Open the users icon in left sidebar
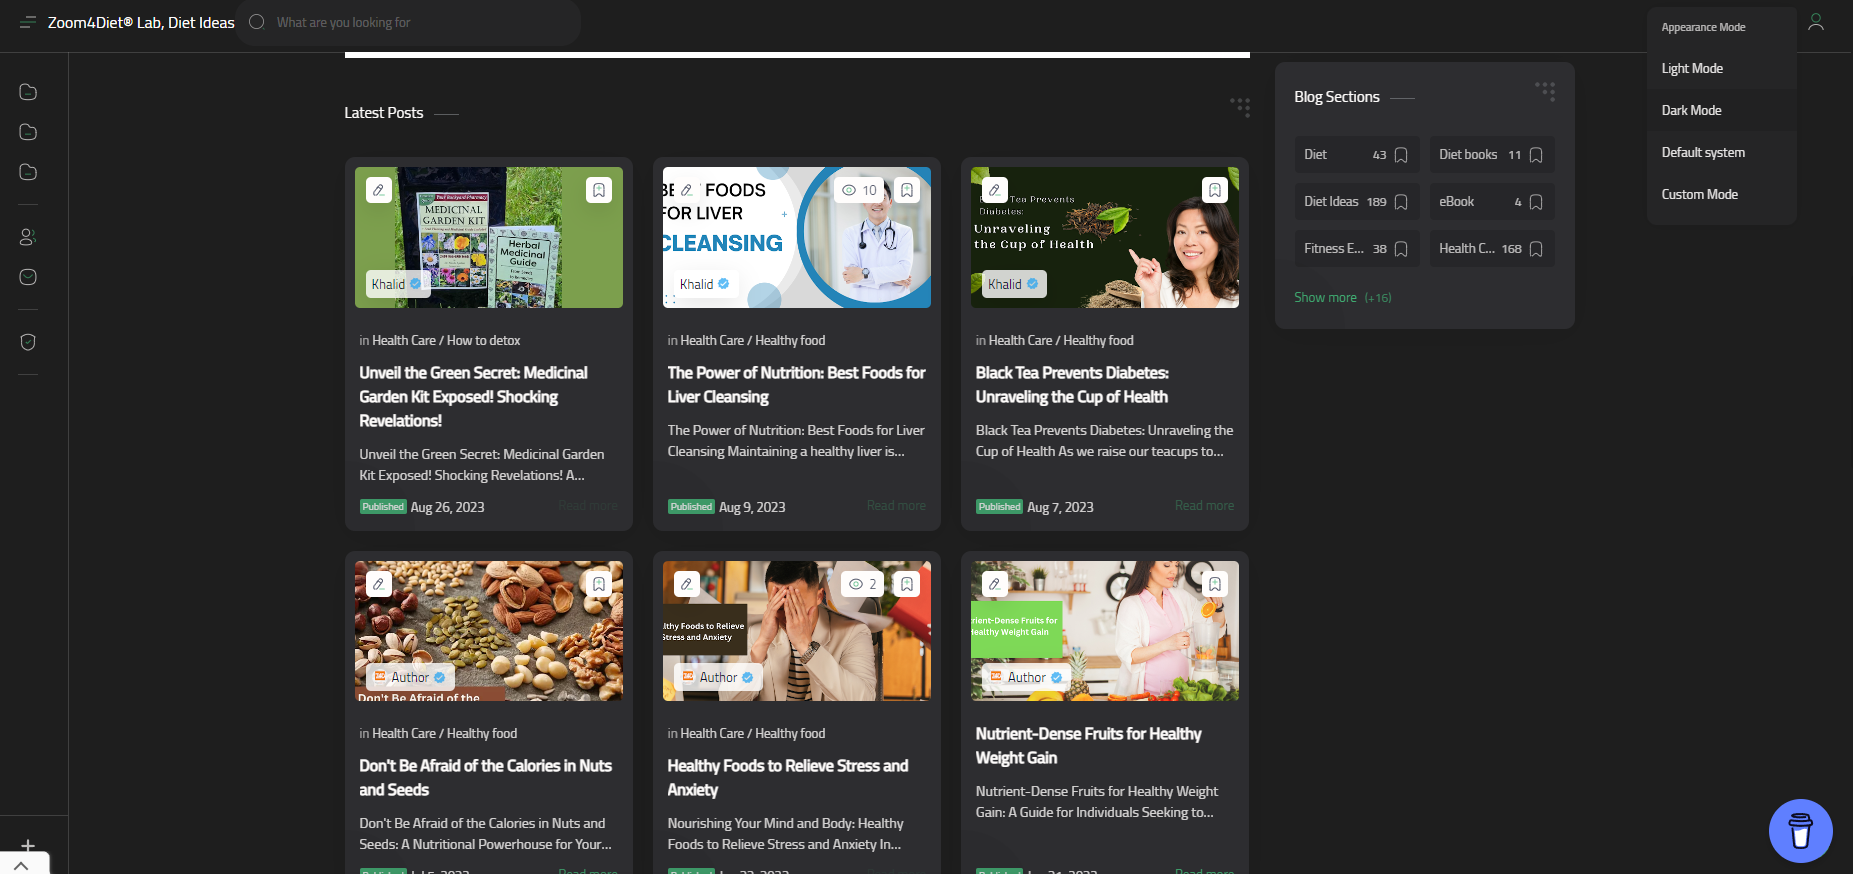Viewport: 1853px width, 874px height. tap(28, 237)
